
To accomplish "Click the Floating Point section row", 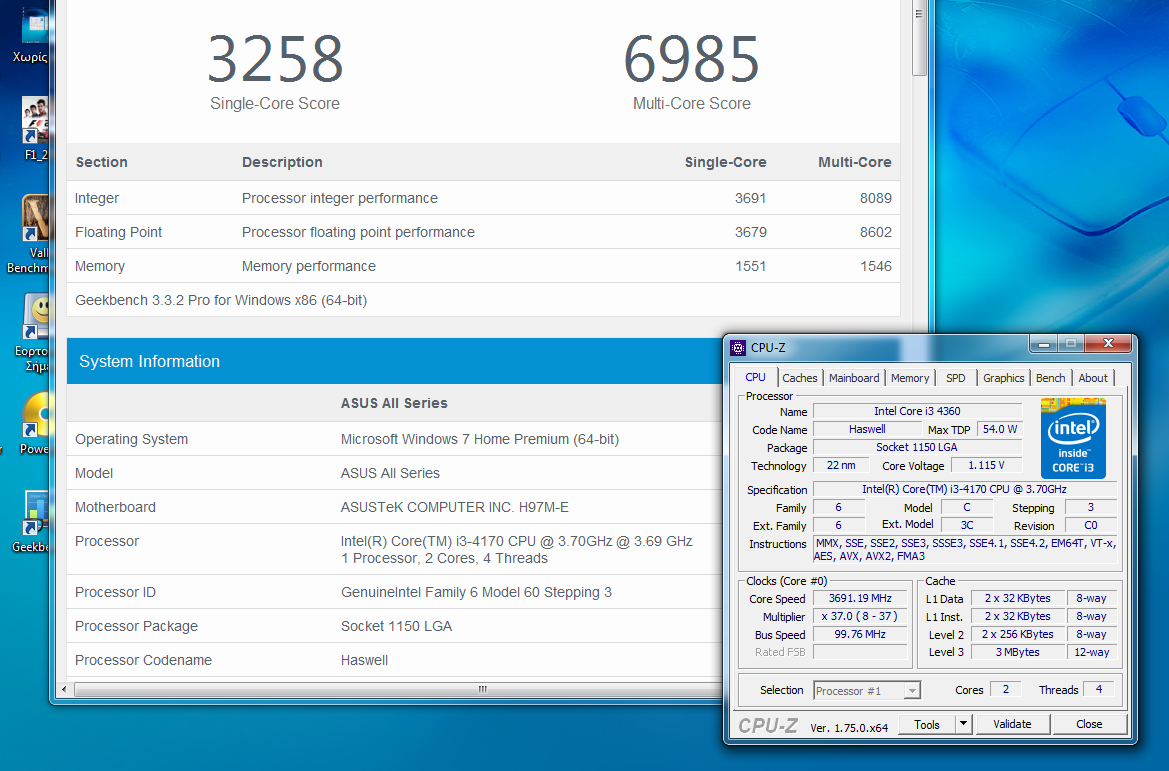I will coord(483,232).
